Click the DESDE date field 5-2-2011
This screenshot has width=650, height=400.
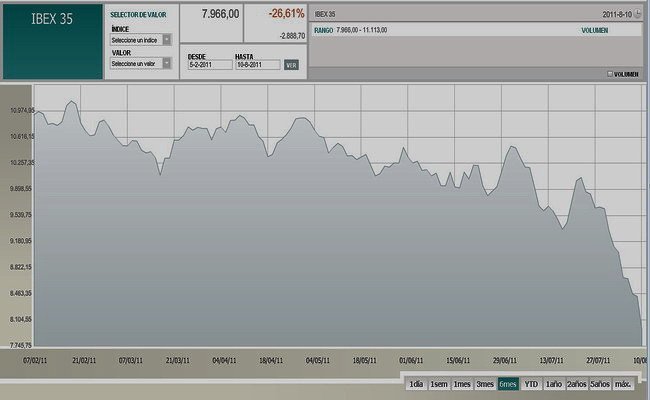coord(210,65)
